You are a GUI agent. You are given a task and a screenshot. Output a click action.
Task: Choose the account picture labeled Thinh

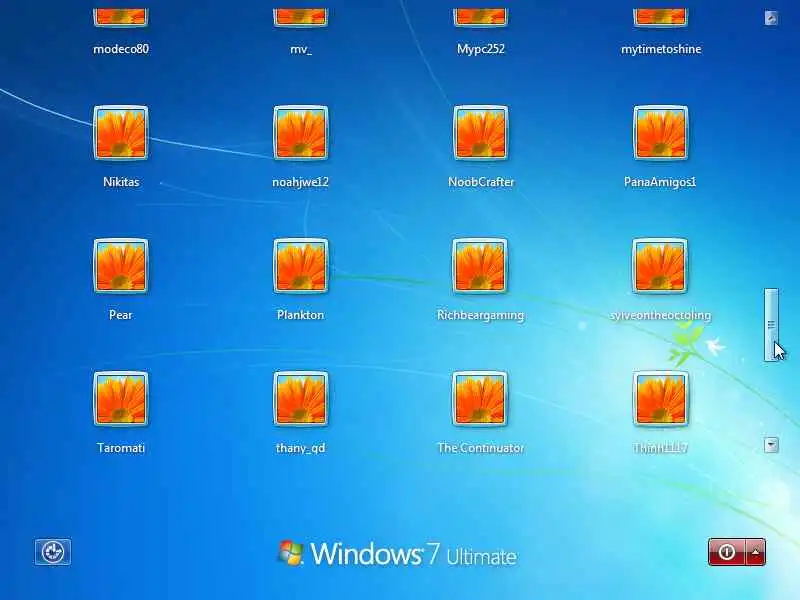[x=660, y=398]
